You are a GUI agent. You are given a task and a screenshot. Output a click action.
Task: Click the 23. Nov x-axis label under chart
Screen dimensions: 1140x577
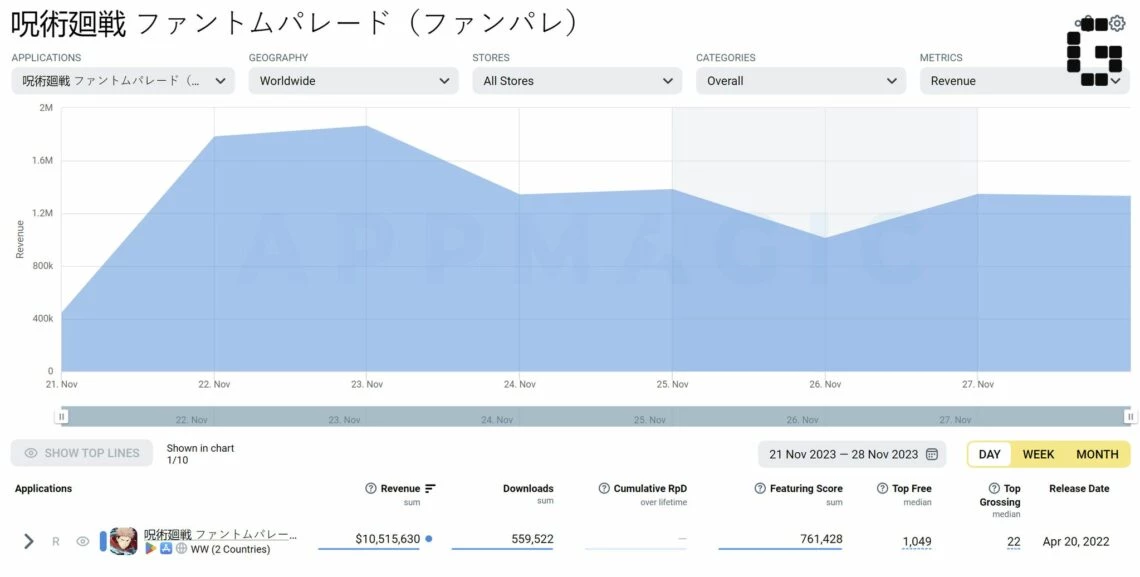(x=366, y=384)
